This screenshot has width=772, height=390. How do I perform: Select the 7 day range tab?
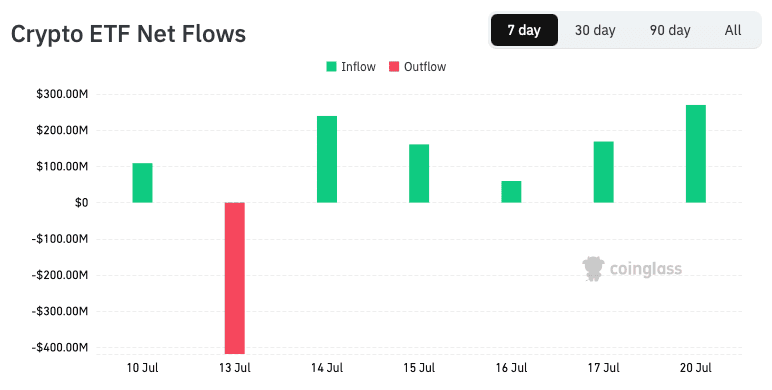point(524,30)
